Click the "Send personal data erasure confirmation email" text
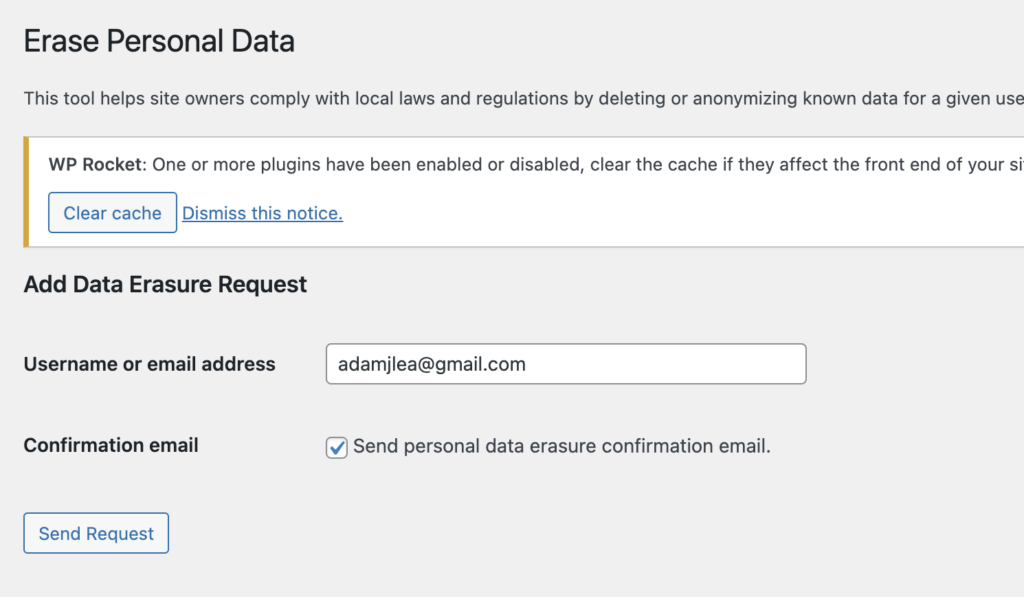The image size is (1024, 597). (561, 446)
